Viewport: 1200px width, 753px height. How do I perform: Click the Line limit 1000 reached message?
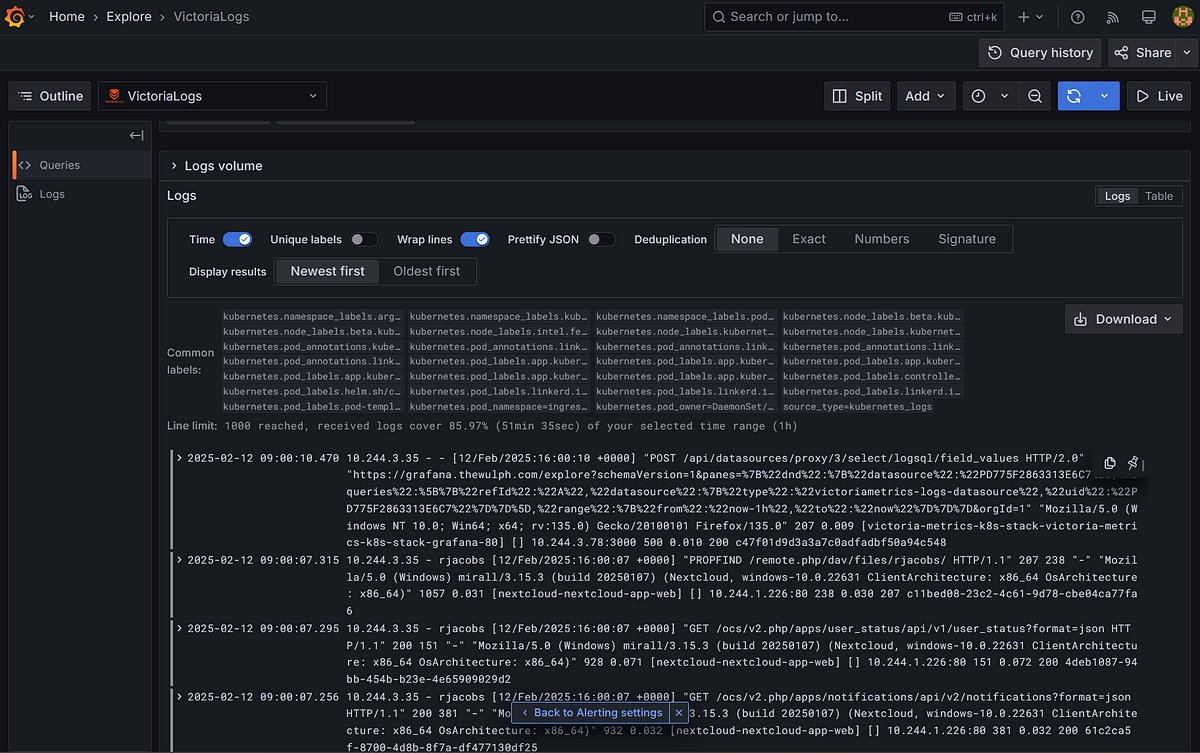[482, 426]
